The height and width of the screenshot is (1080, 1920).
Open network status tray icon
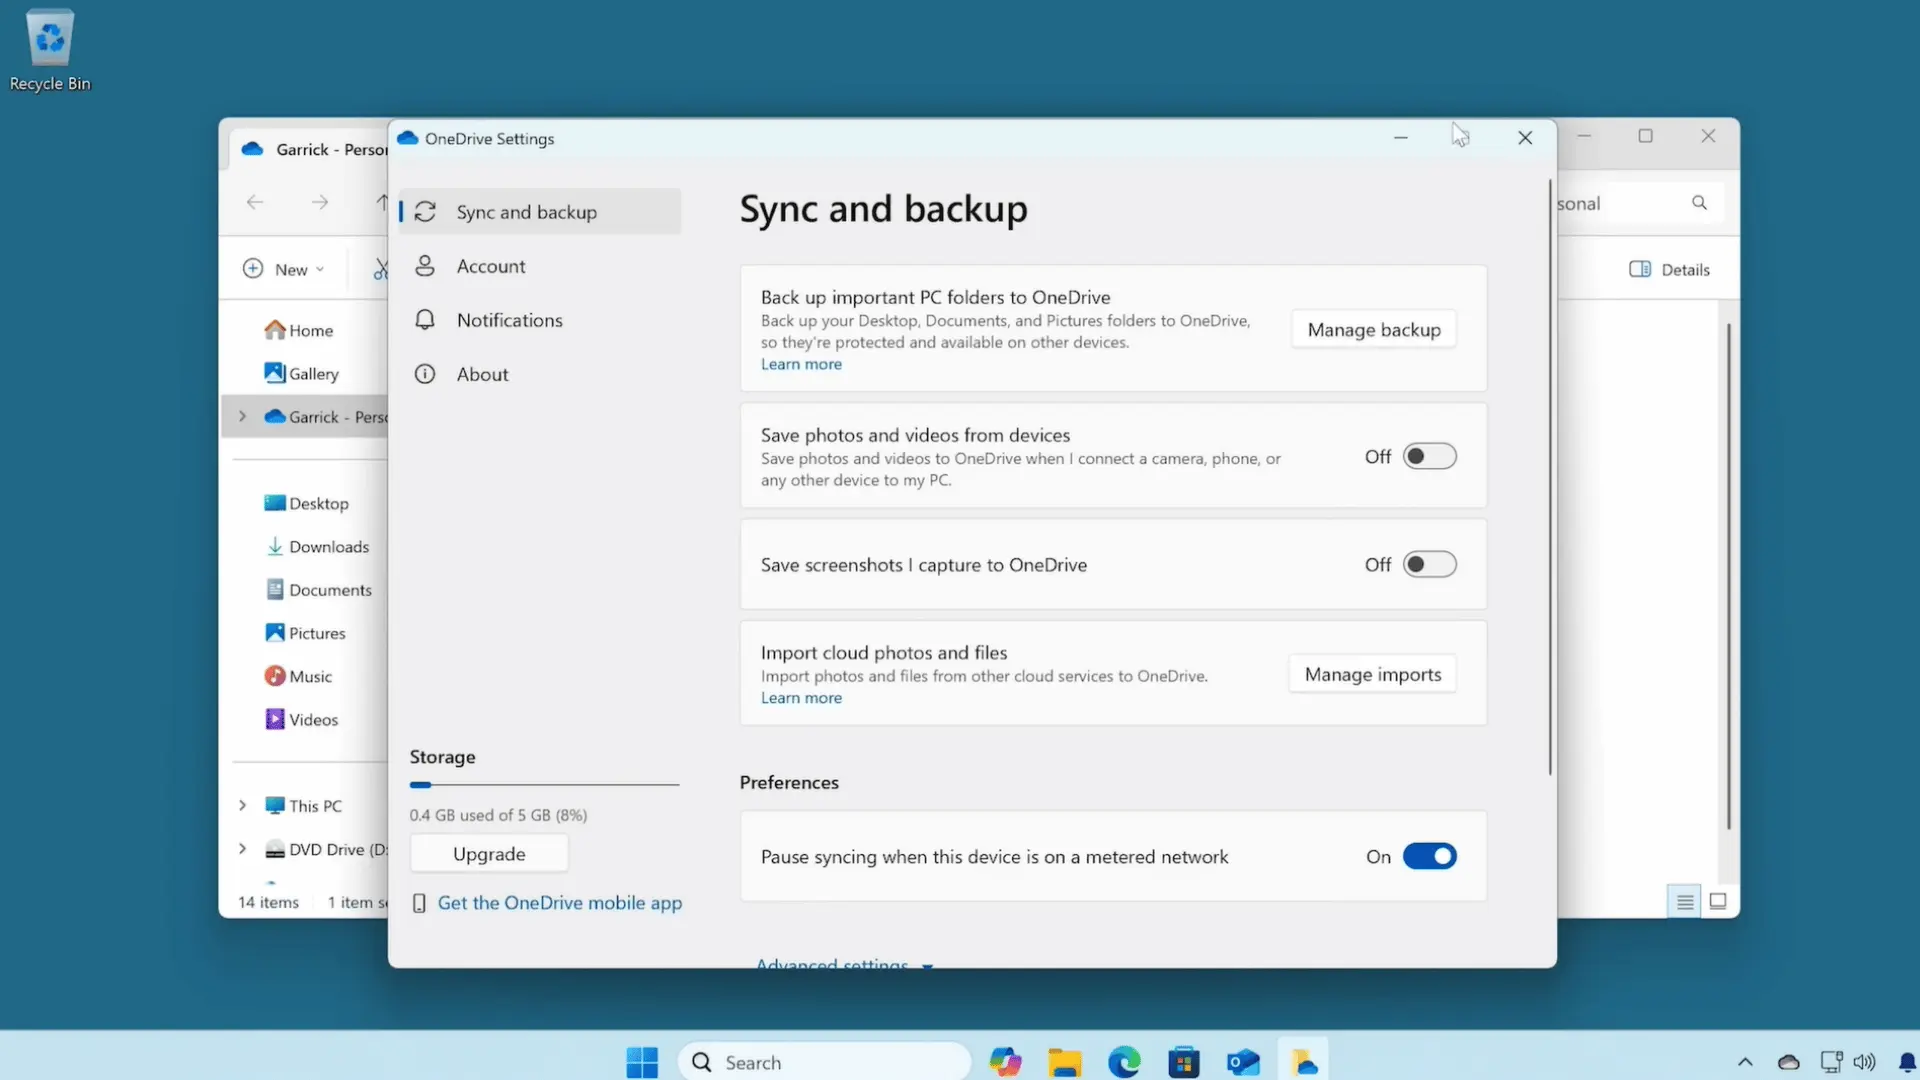pyautogui.click(x=1831, y=1062)
